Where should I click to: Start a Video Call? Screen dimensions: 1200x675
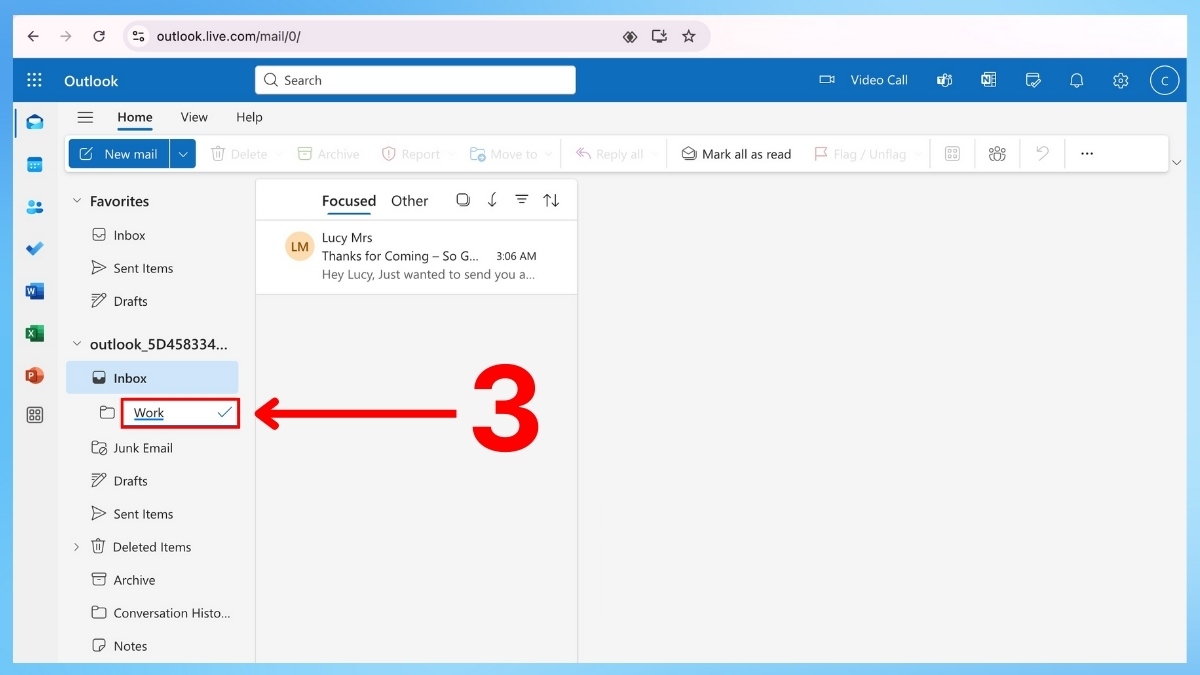(863, 80)
